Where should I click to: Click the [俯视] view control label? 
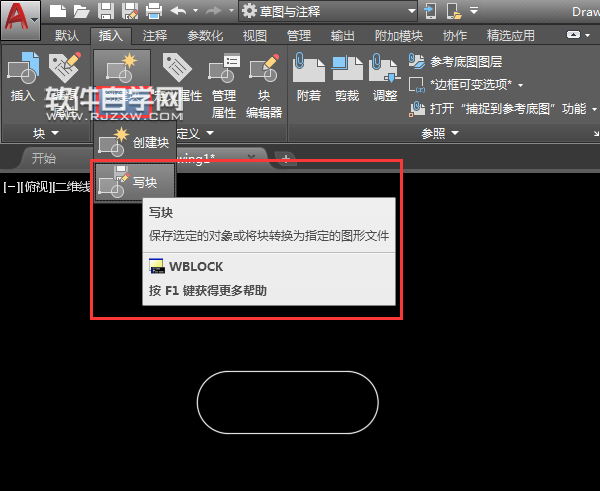[34, 187]
